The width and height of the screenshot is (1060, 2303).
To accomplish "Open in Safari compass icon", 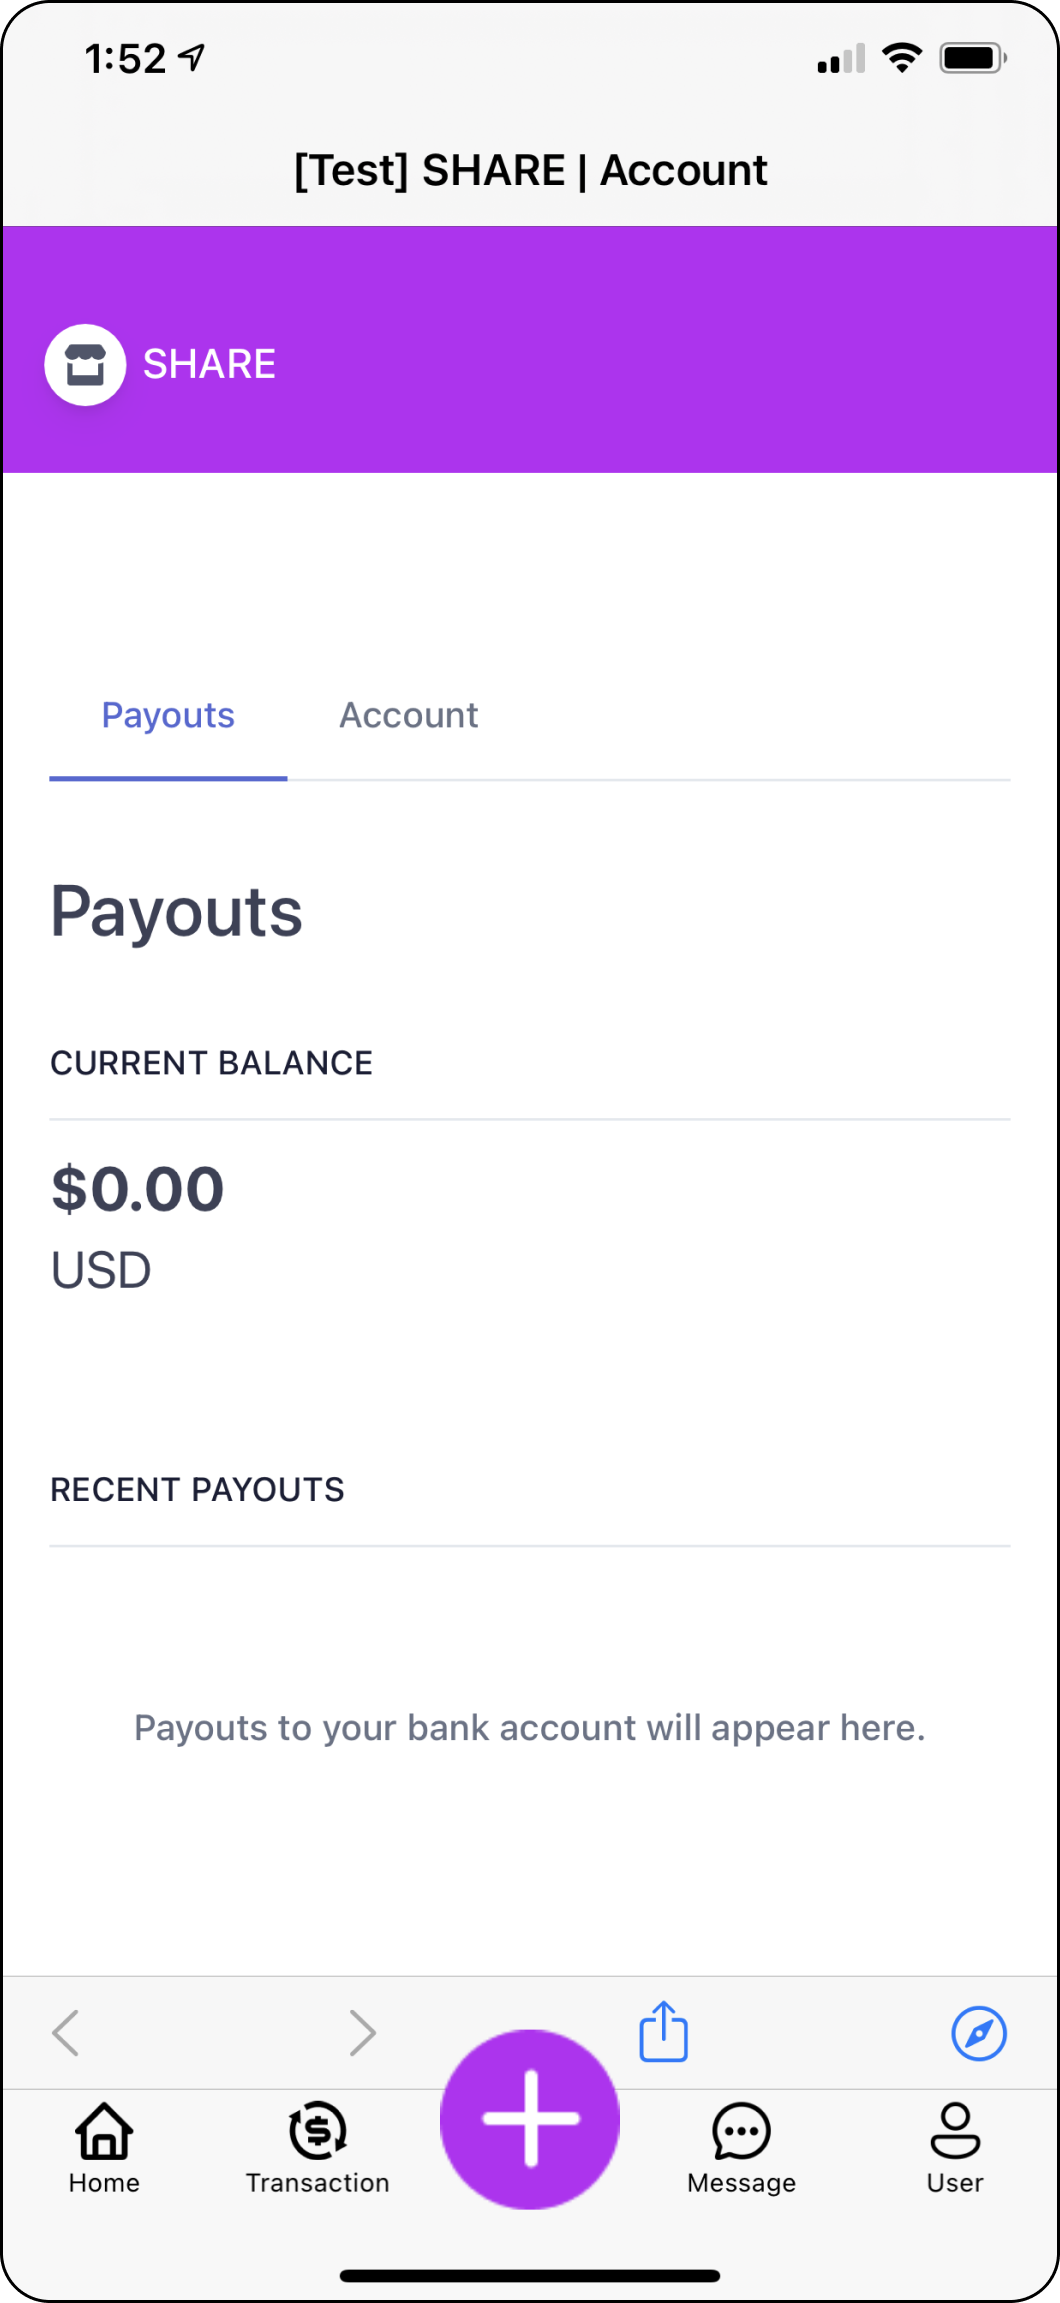I will (979, 2033).
